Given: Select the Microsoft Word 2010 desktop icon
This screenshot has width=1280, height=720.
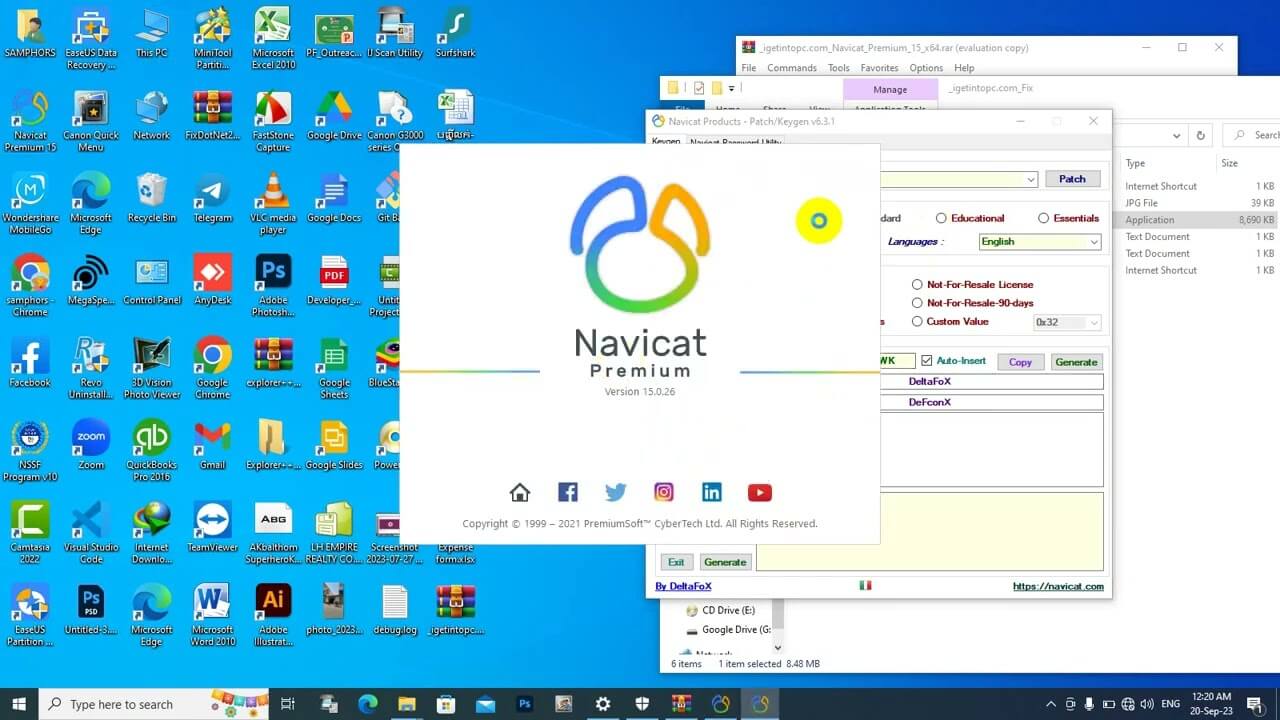Looking at the screenshot, I should coord(212,615).
